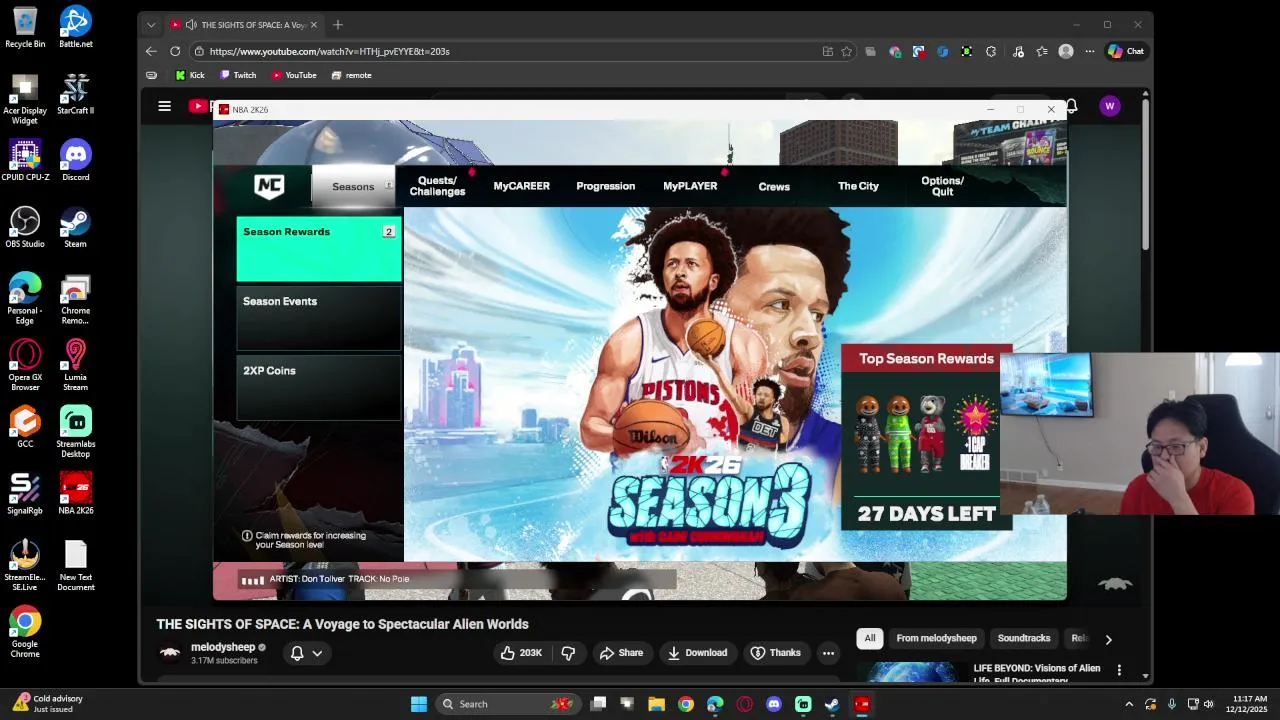Open the tab search dropdown arrow
Image resolution: width=1280 pixels, height=720 pixels.
pos(151,25)
